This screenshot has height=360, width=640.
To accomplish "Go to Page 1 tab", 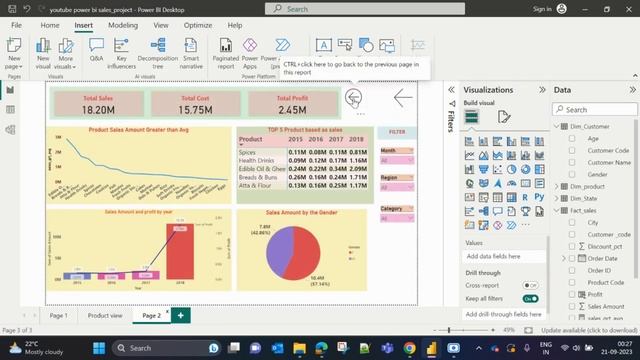I will coord(58,316).
